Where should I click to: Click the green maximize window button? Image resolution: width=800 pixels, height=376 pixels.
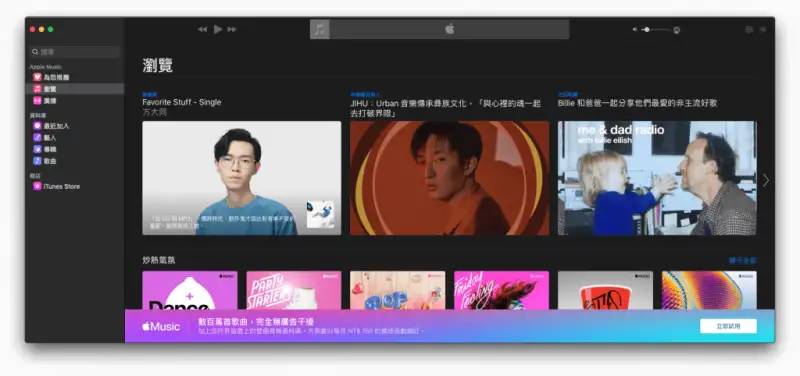[51, 30]
